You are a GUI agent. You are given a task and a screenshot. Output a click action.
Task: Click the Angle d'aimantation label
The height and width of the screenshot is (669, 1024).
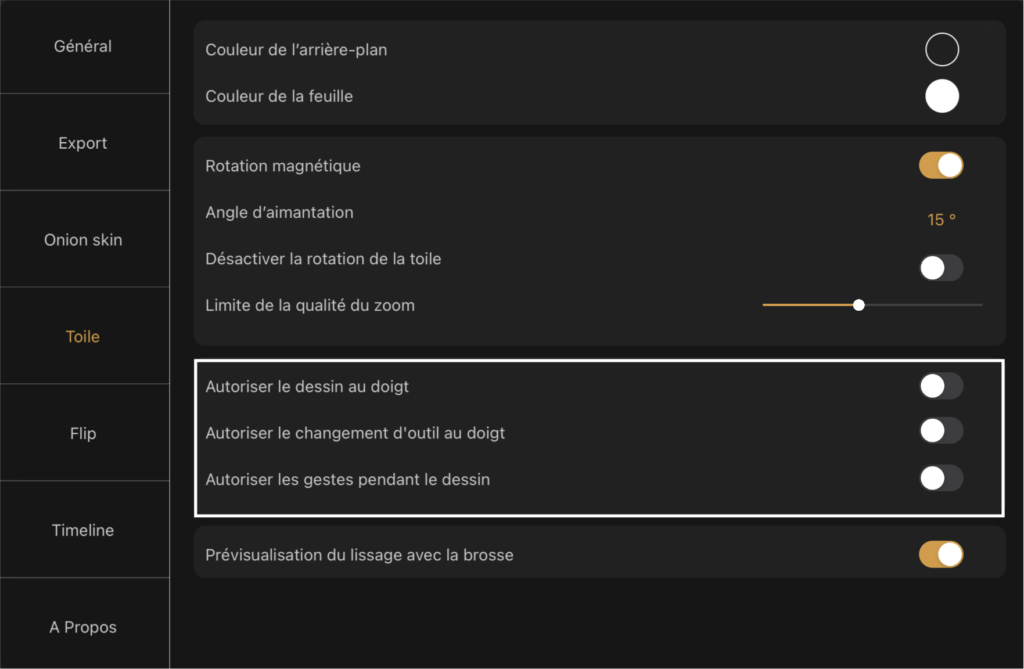pos(279,212)
